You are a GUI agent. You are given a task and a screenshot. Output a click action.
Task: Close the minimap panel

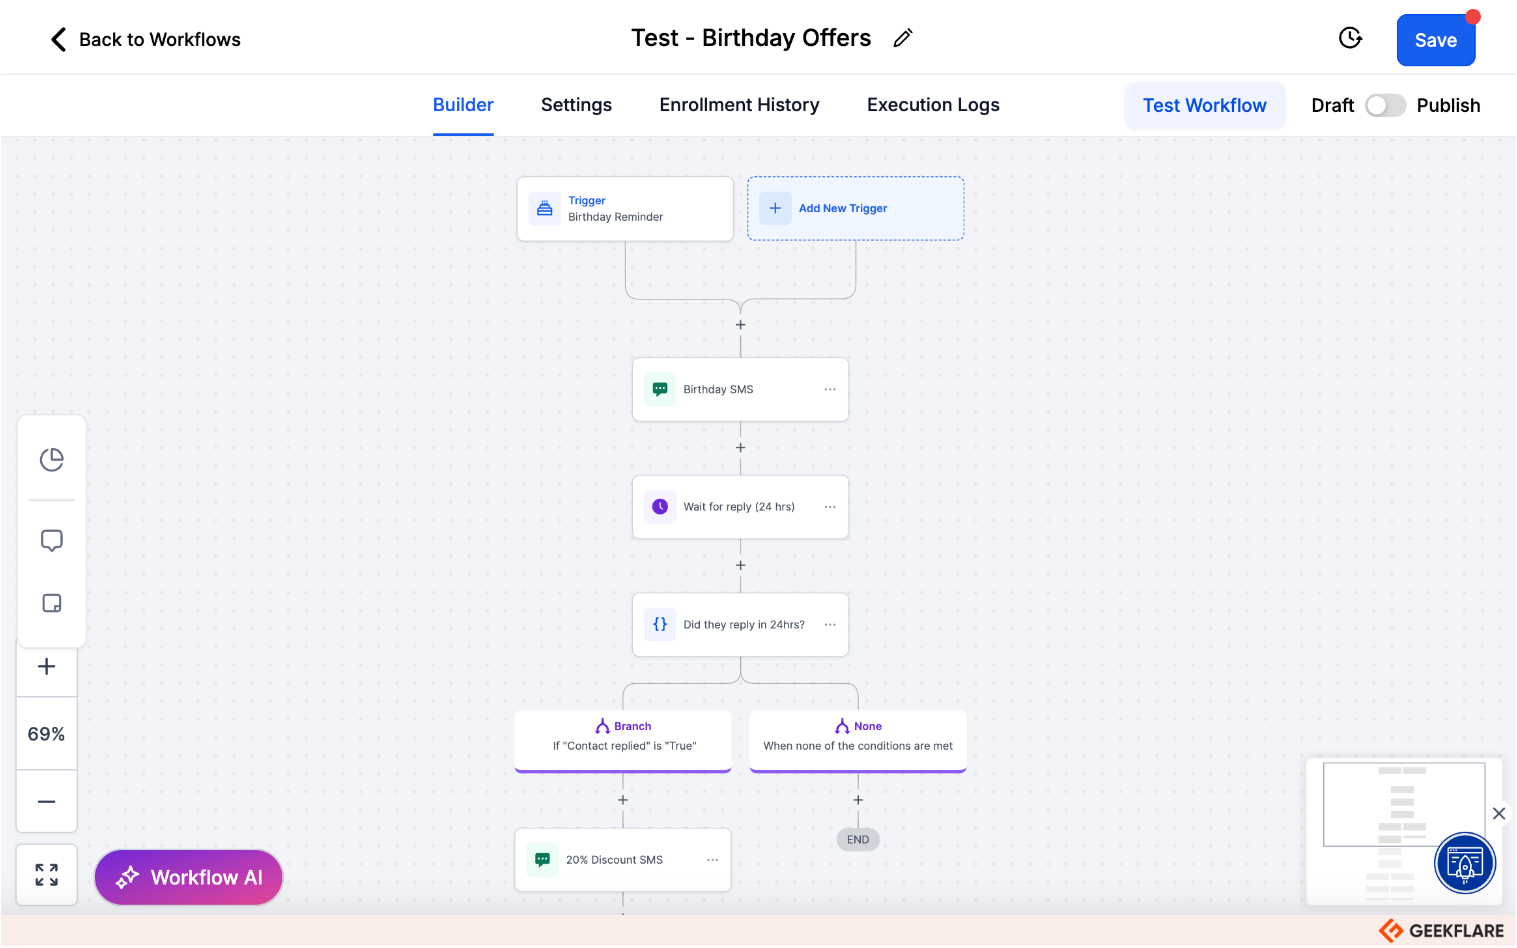[x=1498, y=813]
